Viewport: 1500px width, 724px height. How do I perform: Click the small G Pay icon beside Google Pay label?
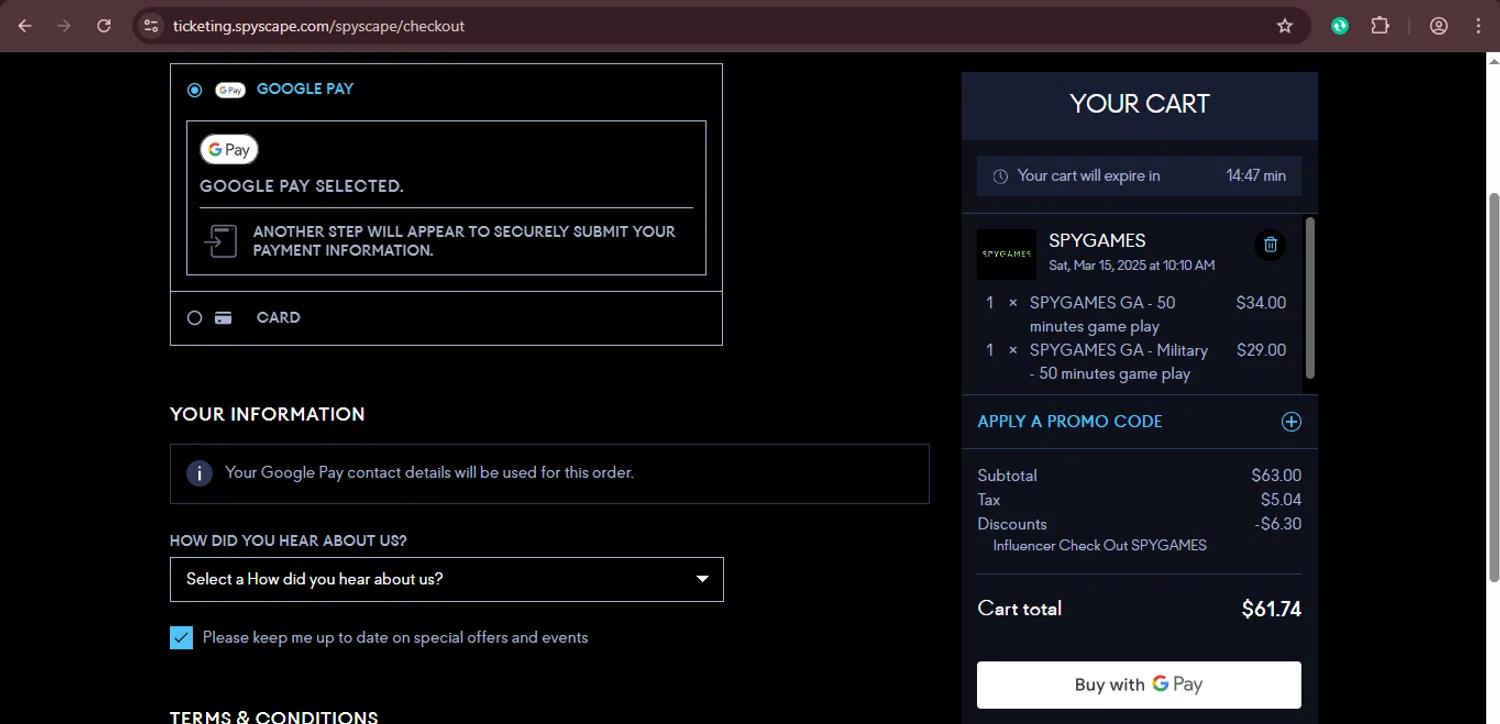pyautogui.click(x=230, y=90)
